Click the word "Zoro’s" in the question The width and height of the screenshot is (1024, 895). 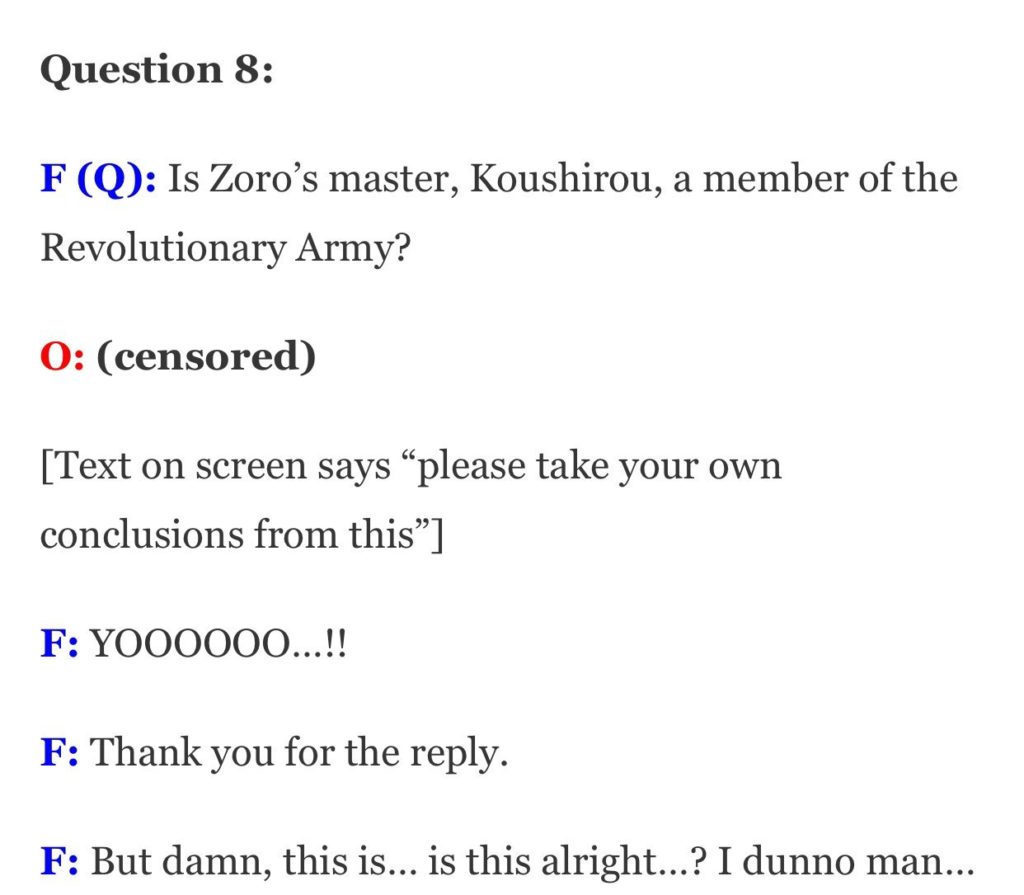click(264, 179)
